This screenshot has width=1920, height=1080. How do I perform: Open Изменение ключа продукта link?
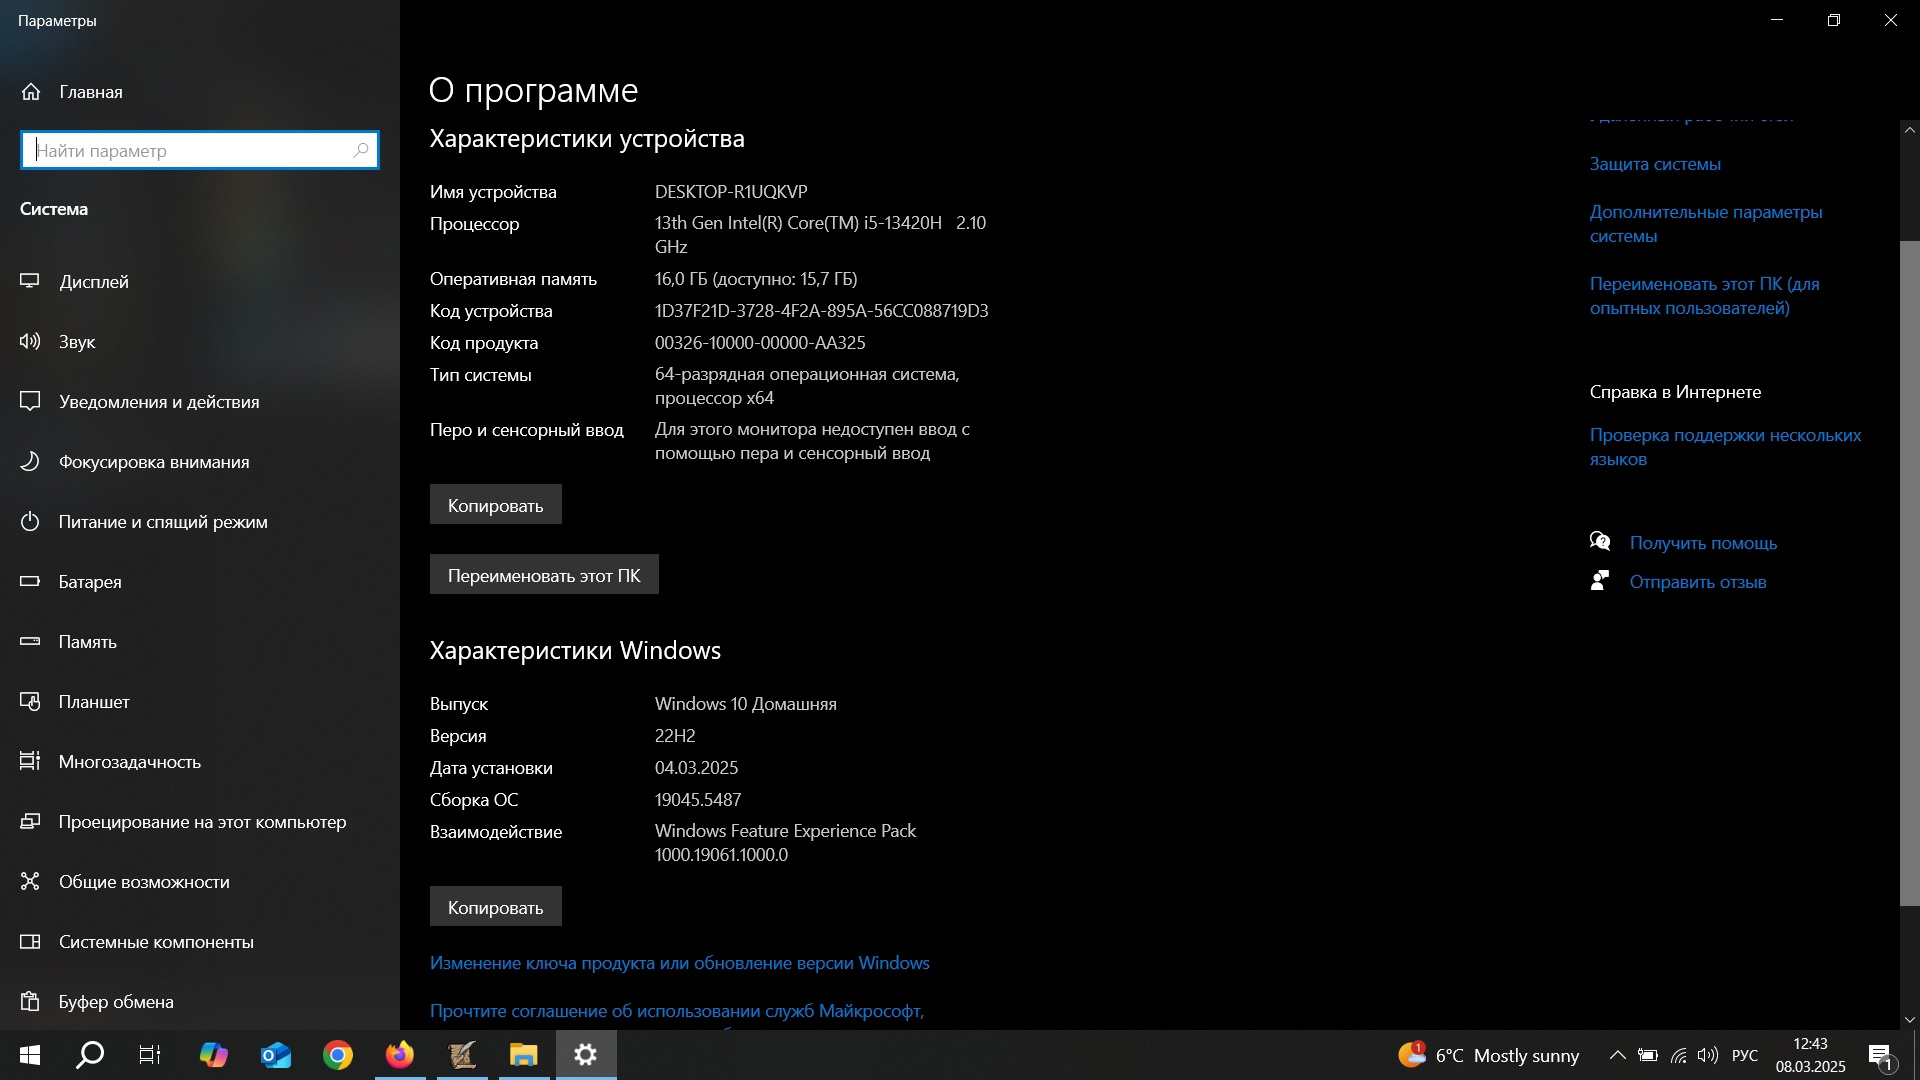(x=679, y=963)
